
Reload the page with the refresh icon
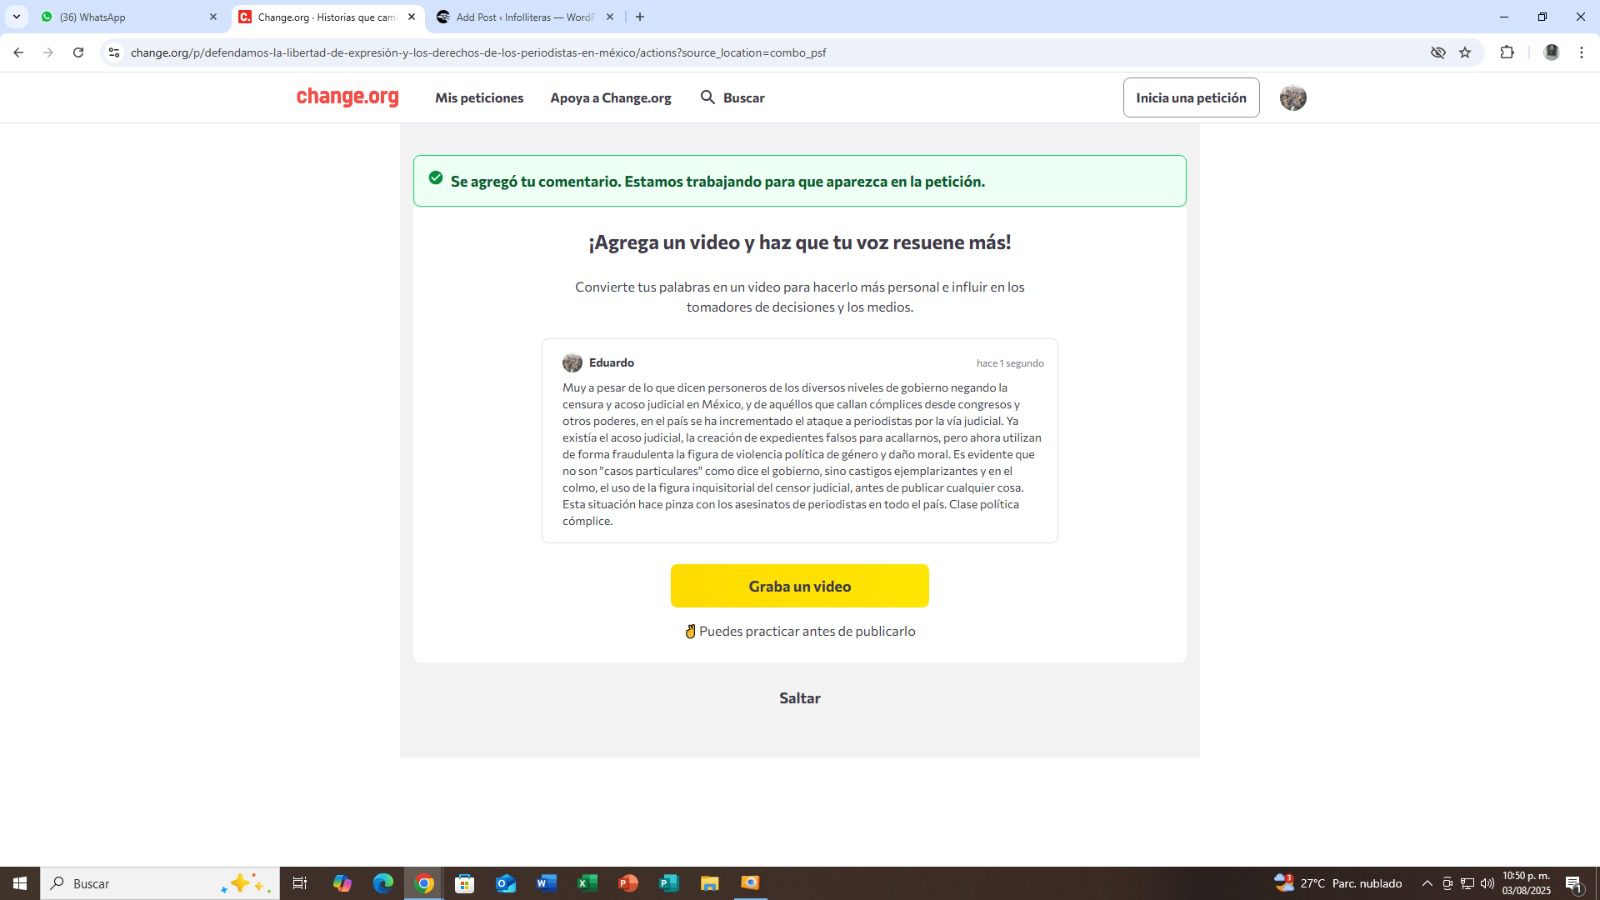click(78, 53)
